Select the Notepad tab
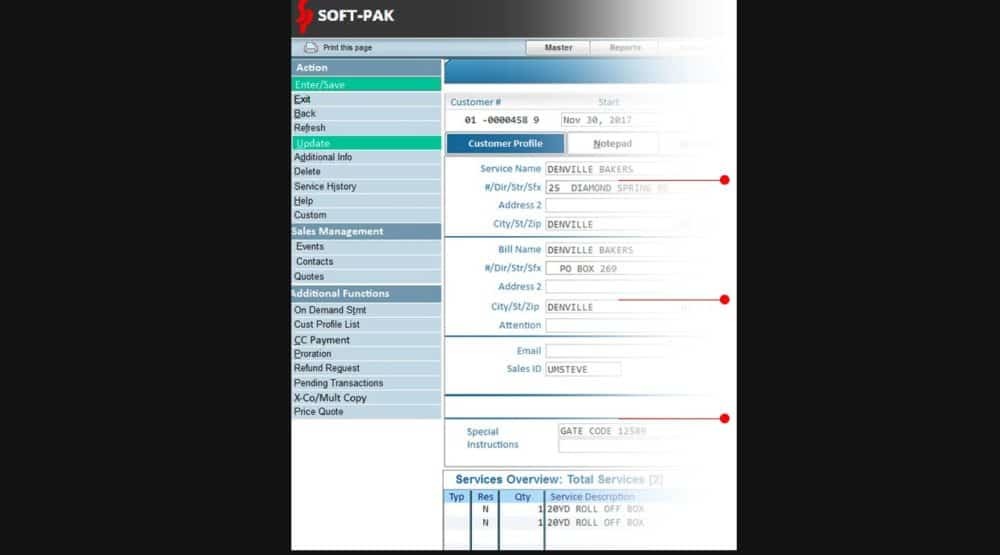1000x555 pixels. (x=612, y=144)
